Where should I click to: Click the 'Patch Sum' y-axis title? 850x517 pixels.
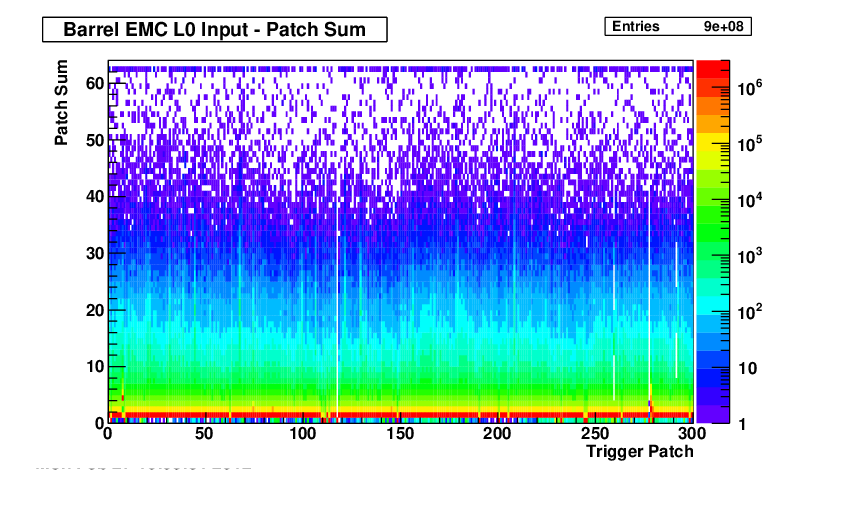coord(61,102)
